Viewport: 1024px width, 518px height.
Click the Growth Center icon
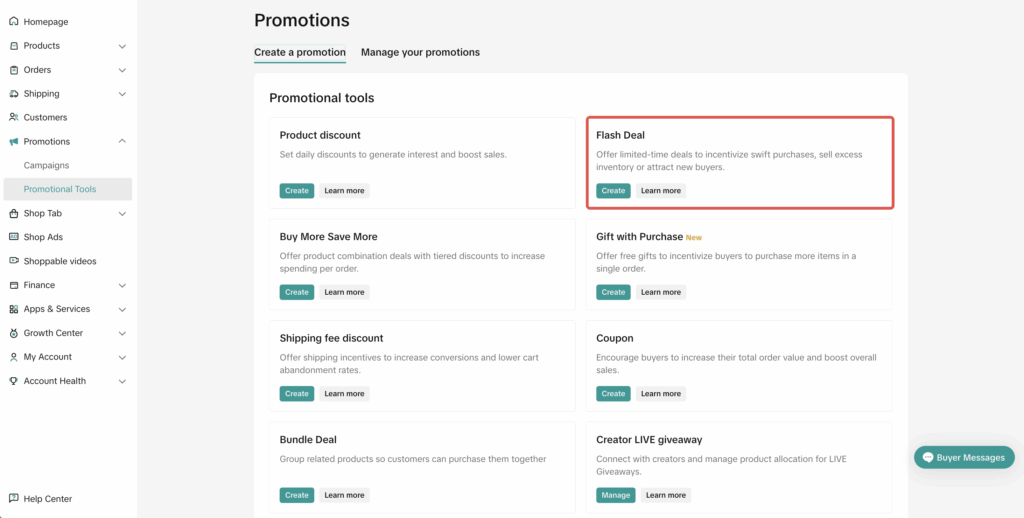(14, 333)
